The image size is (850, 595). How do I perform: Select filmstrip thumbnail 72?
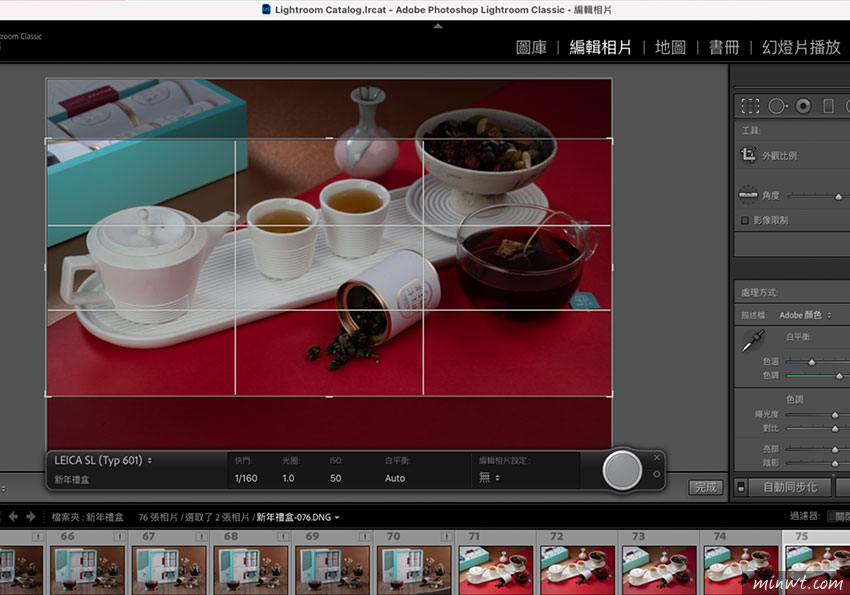pyautogui.click(x=578, y=570)
